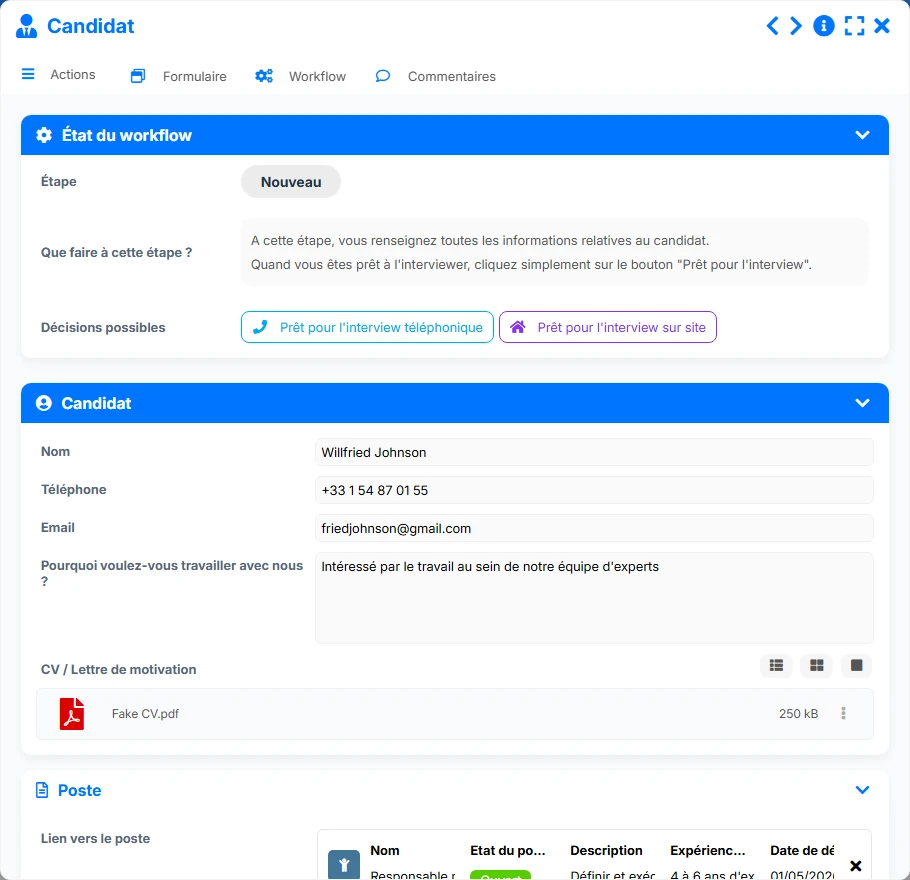Choose Prêt pour l'interview téléphonique
Image resolution: width=910 pixels, height=880 pixels.
[x=367, y=327]
